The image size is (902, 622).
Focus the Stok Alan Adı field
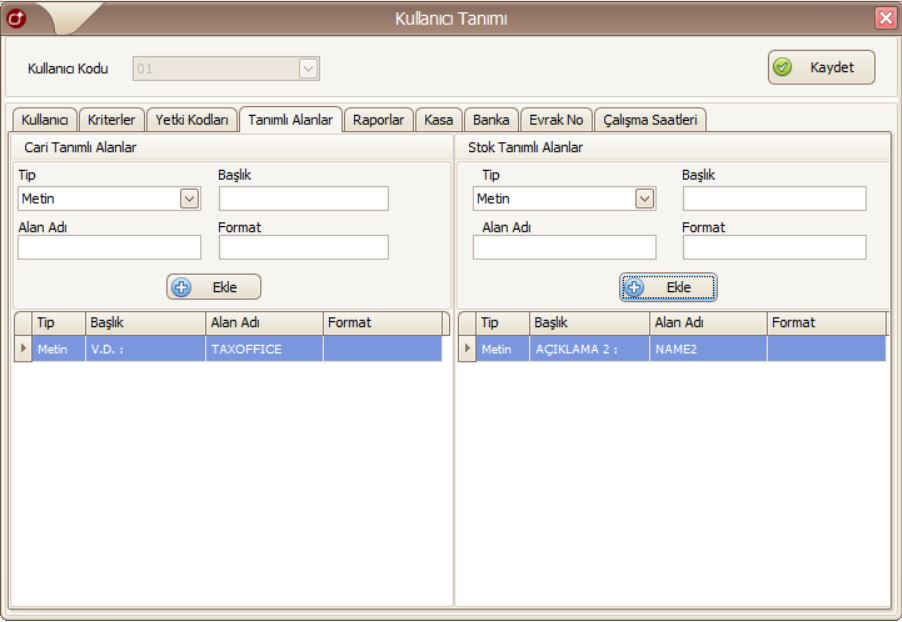[564, 247]
